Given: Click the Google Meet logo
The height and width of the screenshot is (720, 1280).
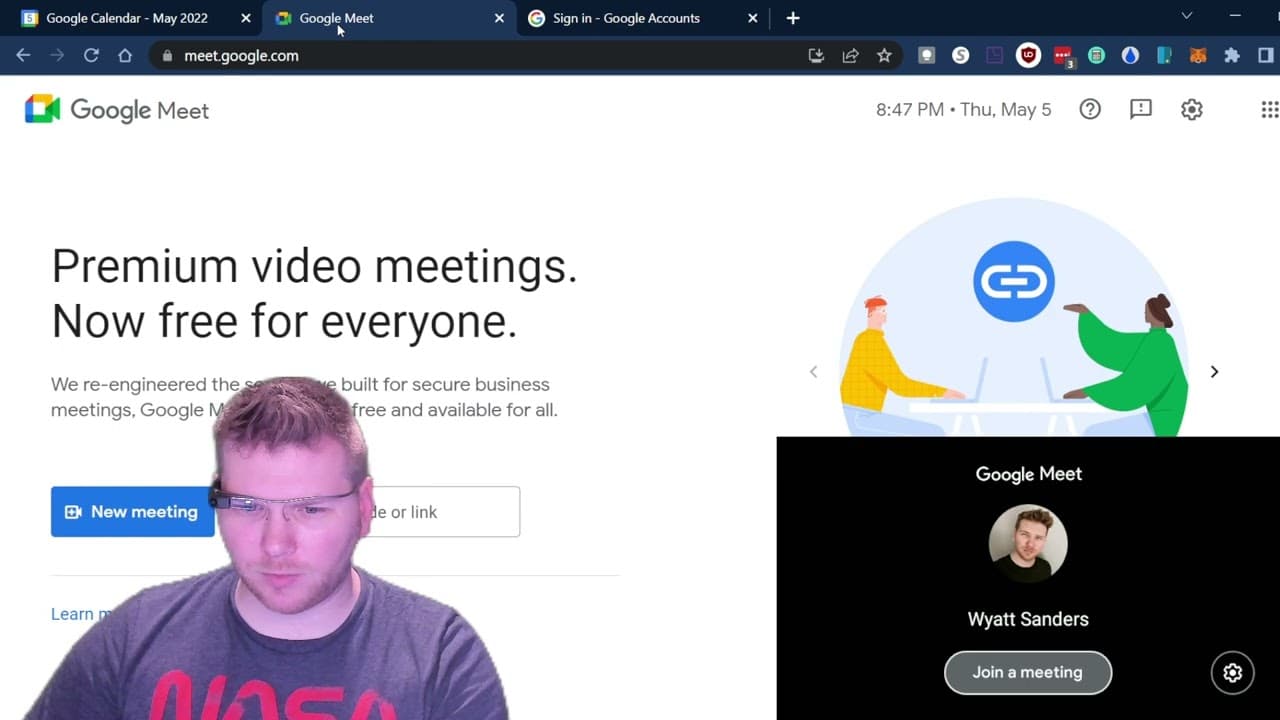Looking at the screenshot, I should (x=117, y=110).
